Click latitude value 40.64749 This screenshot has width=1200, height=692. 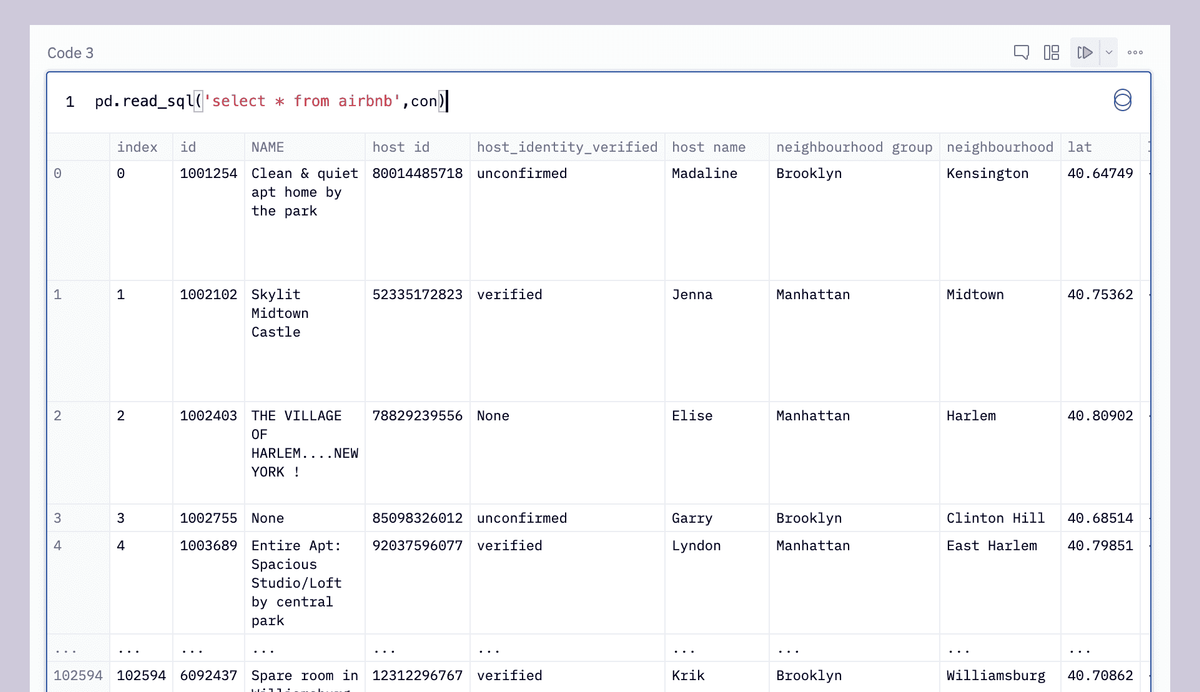(1100, 173)
